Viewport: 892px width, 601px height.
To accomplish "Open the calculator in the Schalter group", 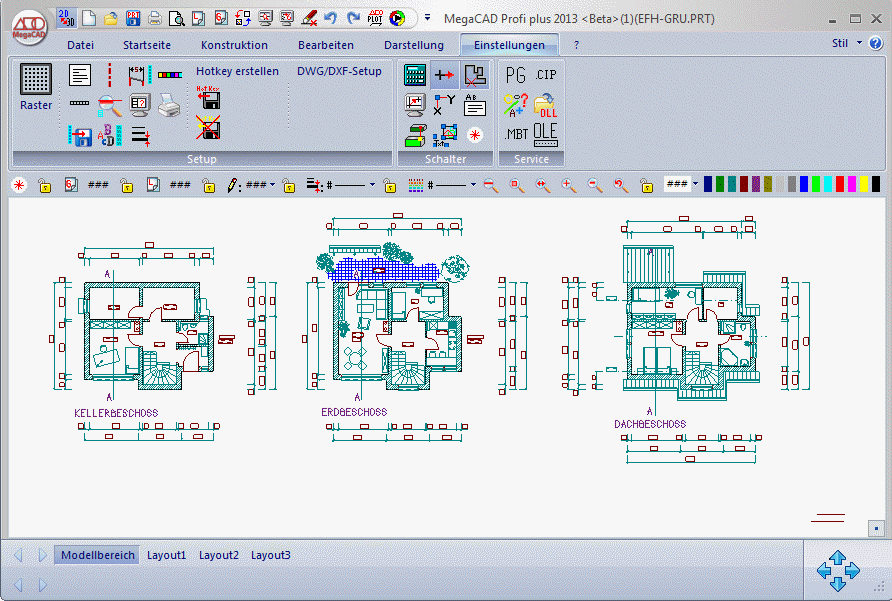I will pyautogui.click(x=415, y=75).
